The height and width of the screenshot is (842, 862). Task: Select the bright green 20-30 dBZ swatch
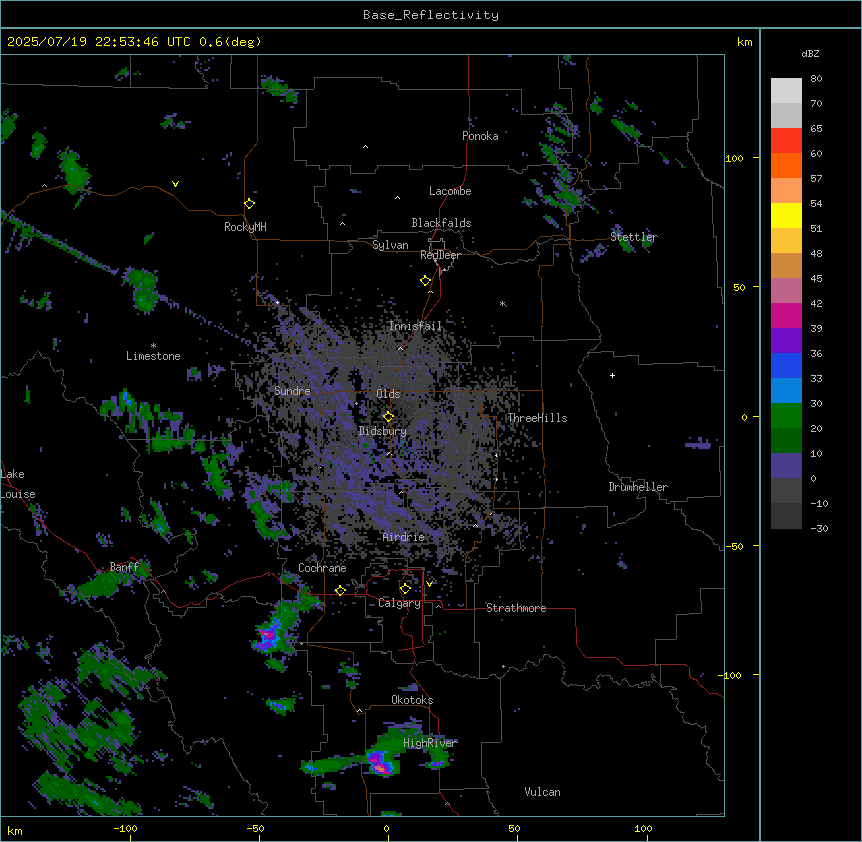(786, 416)
